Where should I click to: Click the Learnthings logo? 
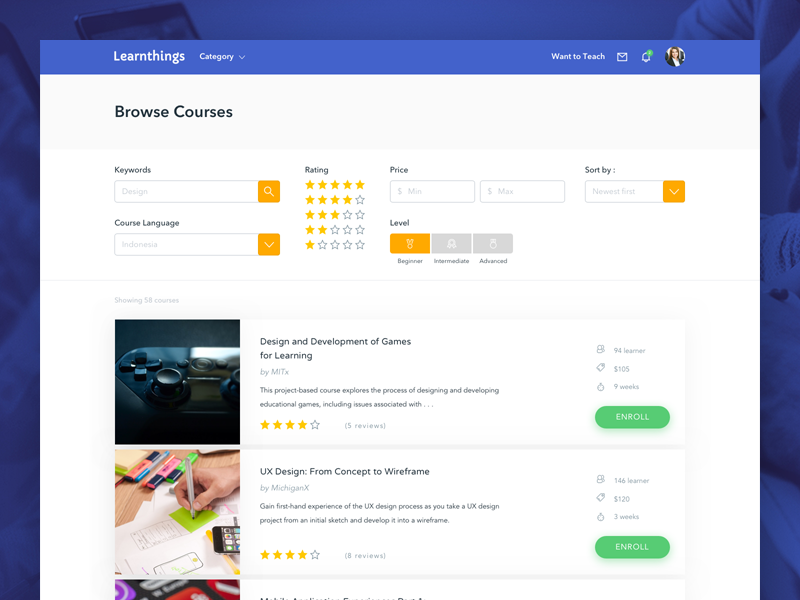click(149, 56)
